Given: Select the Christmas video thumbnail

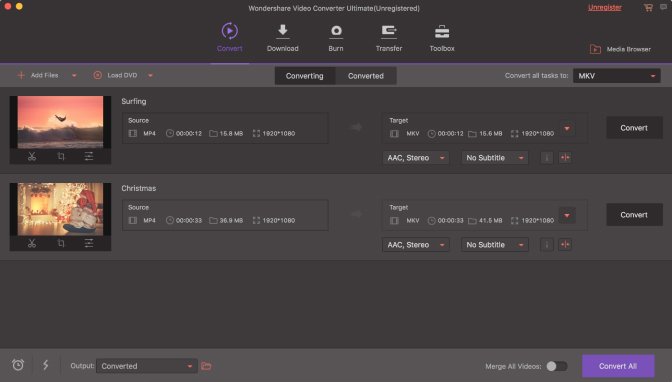Looking at the screenshot, I should pyautogui.click(x=60, y=209).
